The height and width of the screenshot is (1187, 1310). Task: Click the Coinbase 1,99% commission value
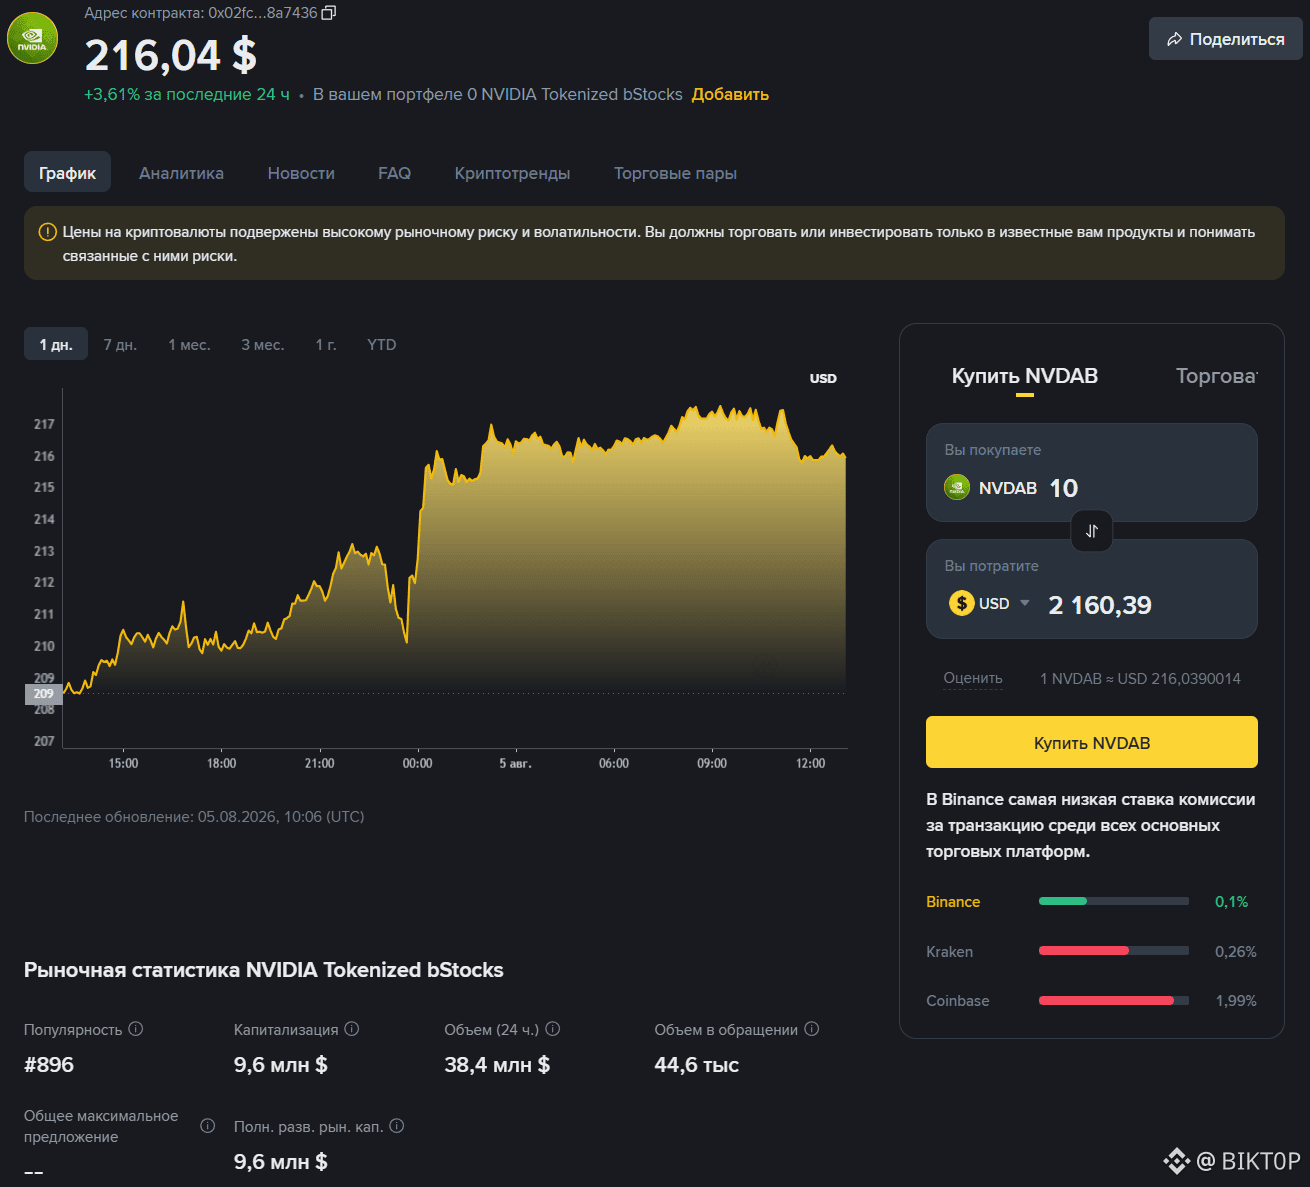1236,1000
